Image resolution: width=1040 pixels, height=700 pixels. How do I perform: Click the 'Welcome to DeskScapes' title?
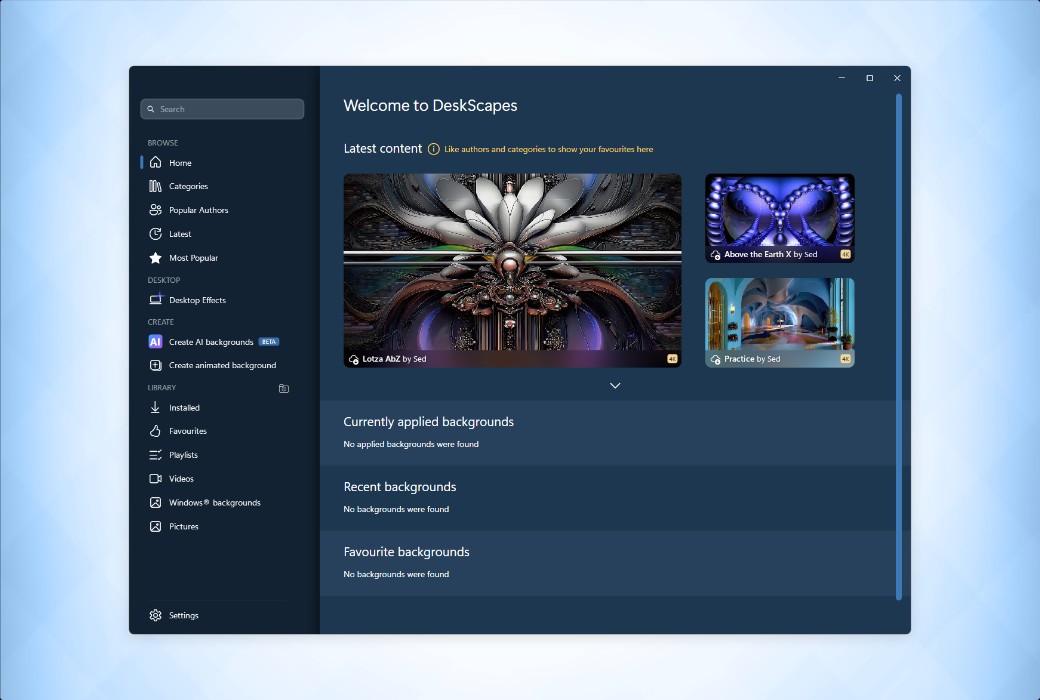pyautogui.click(x=430, y=105)
